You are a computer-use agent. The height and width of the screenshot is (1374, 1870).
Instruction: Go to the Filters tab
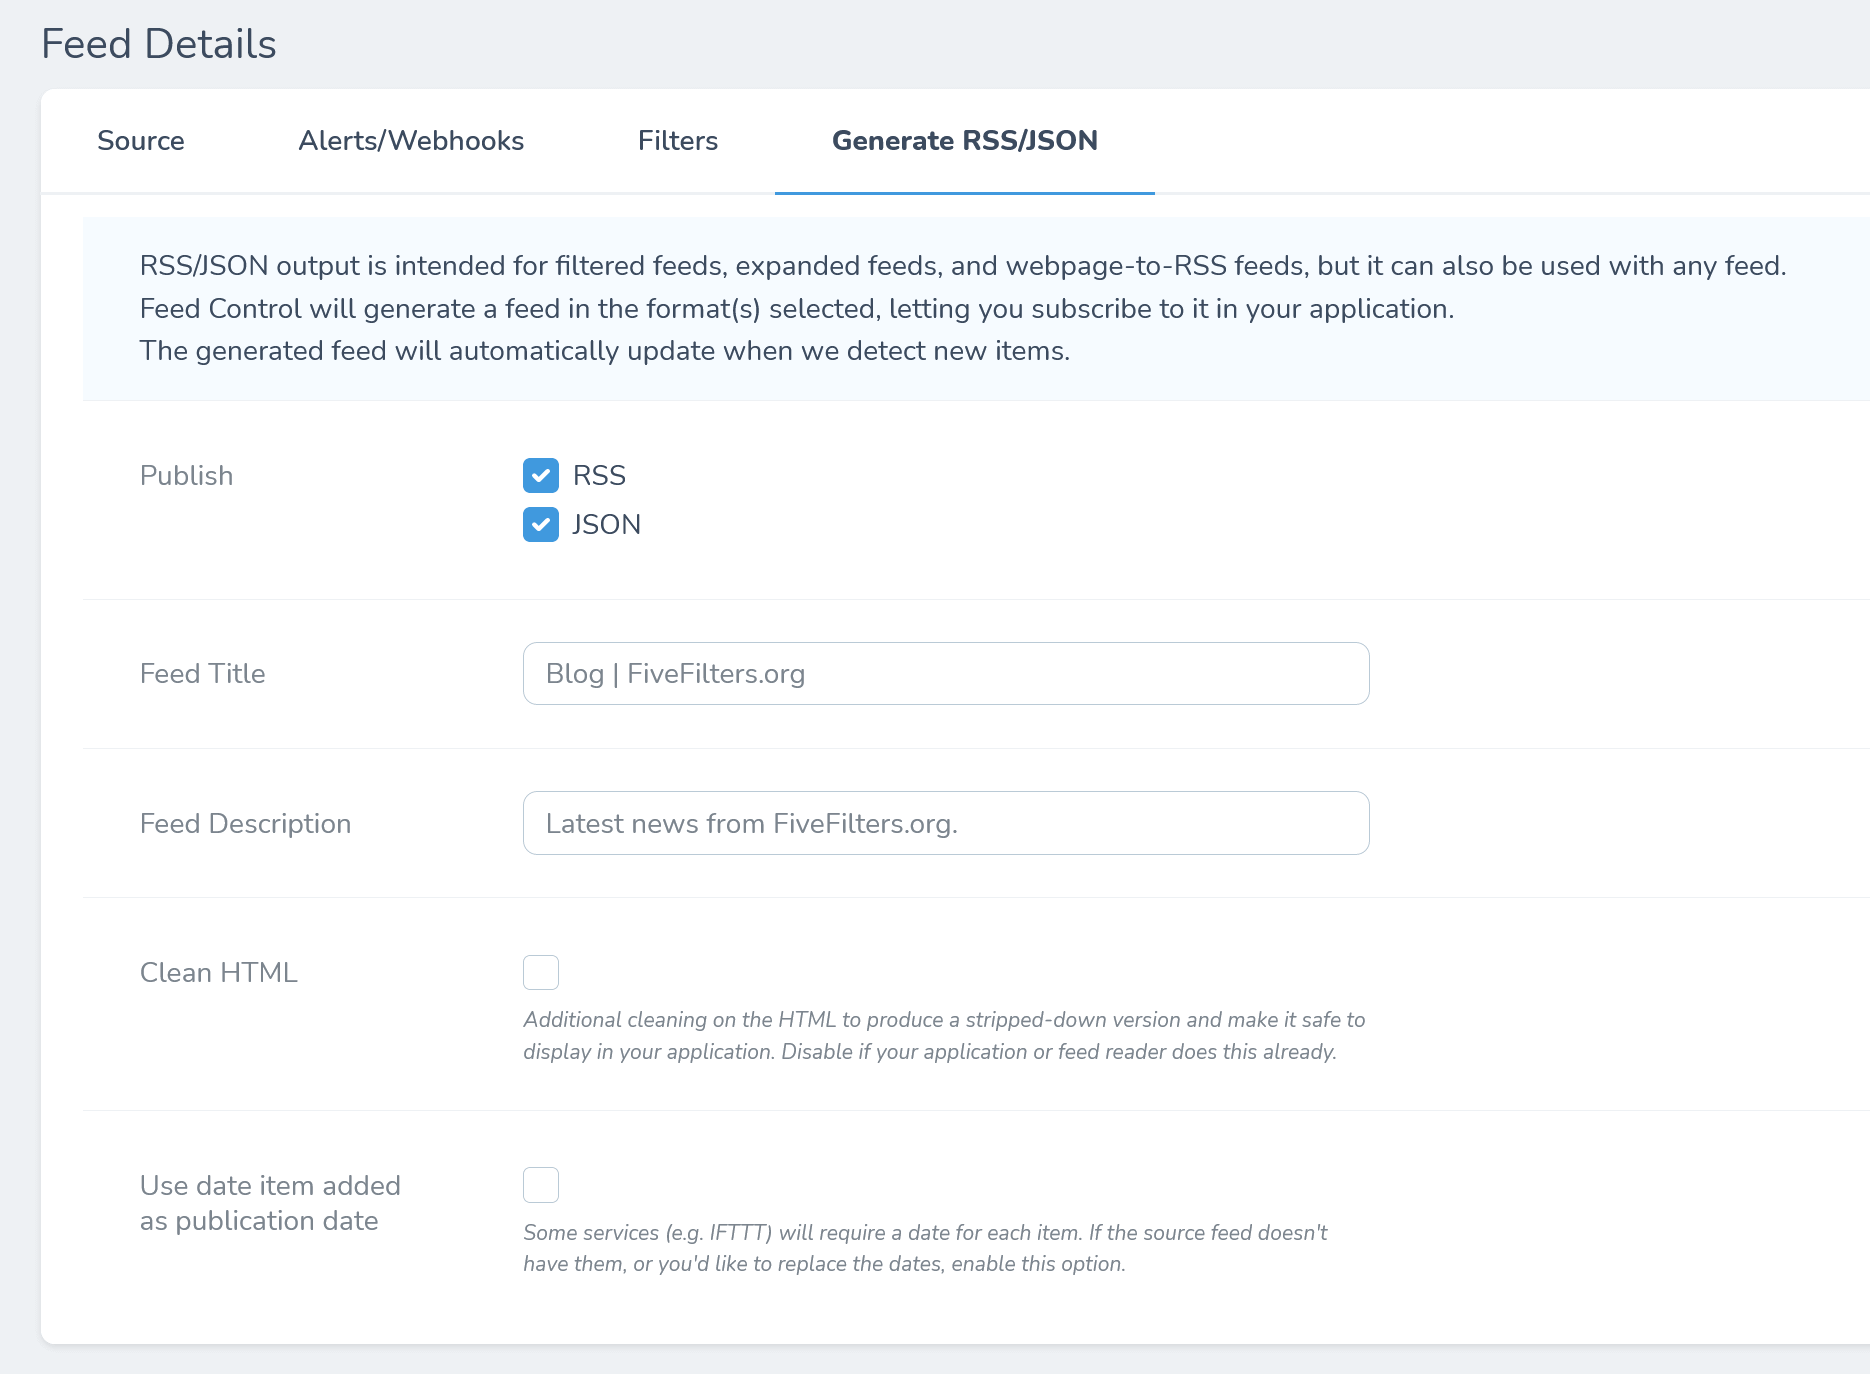pyautogui.click(x=677, y=141)
